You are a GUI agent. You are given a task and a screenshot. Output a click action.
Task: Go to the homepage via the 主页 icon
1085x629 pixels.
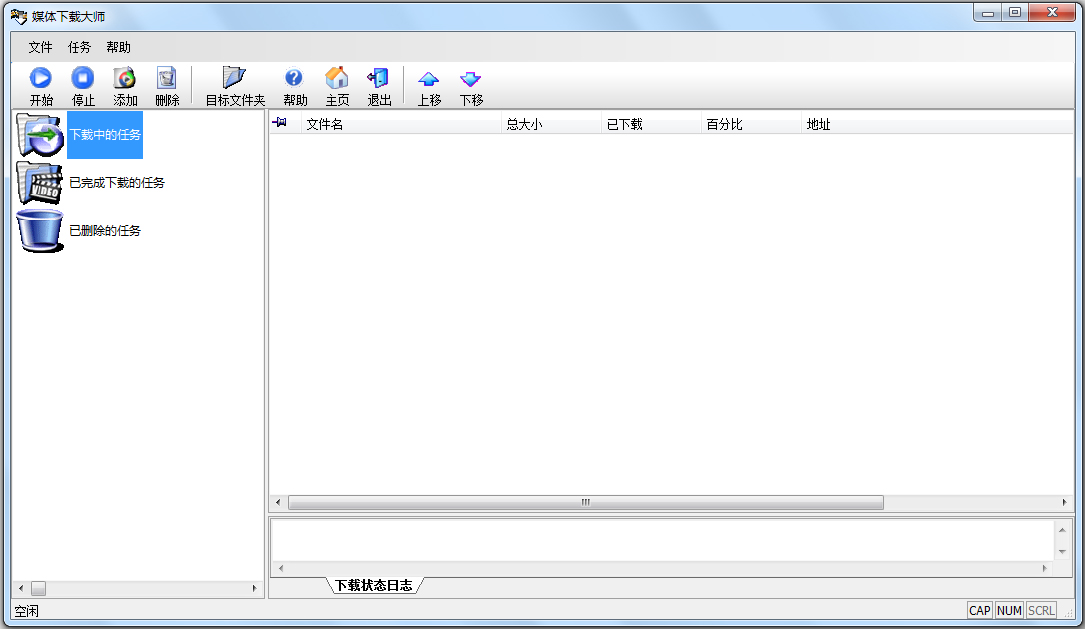tap(337, 78)
